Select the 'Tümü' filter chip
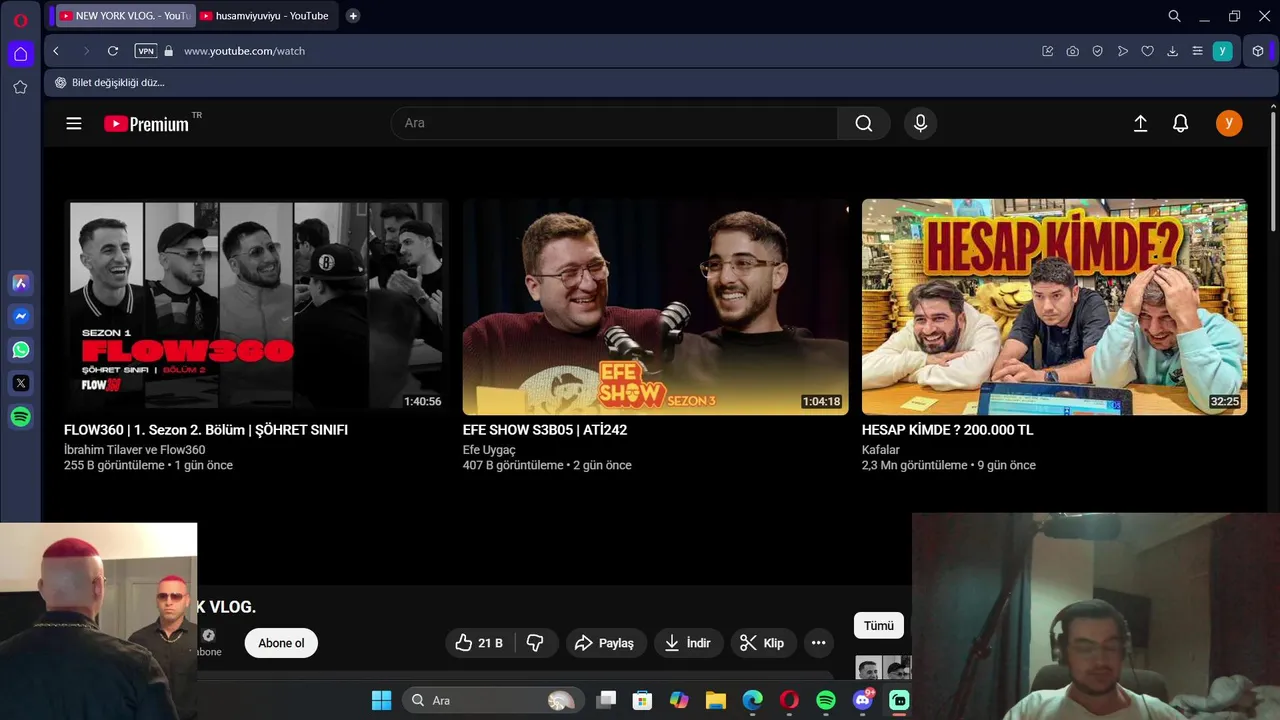Image resolution: width=1280 pixels, height=720 pixels. (x=878, y=626)
